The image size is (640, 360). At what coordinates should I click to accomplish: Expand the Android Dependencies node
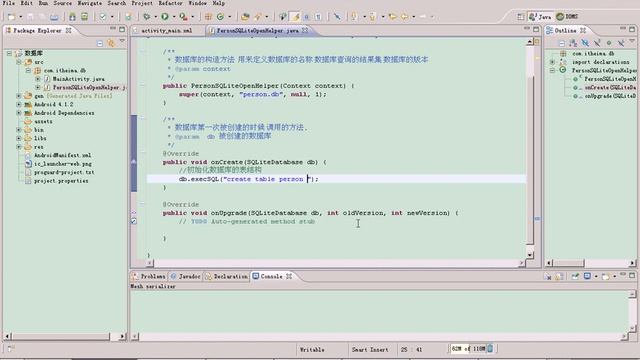(19, 113)
